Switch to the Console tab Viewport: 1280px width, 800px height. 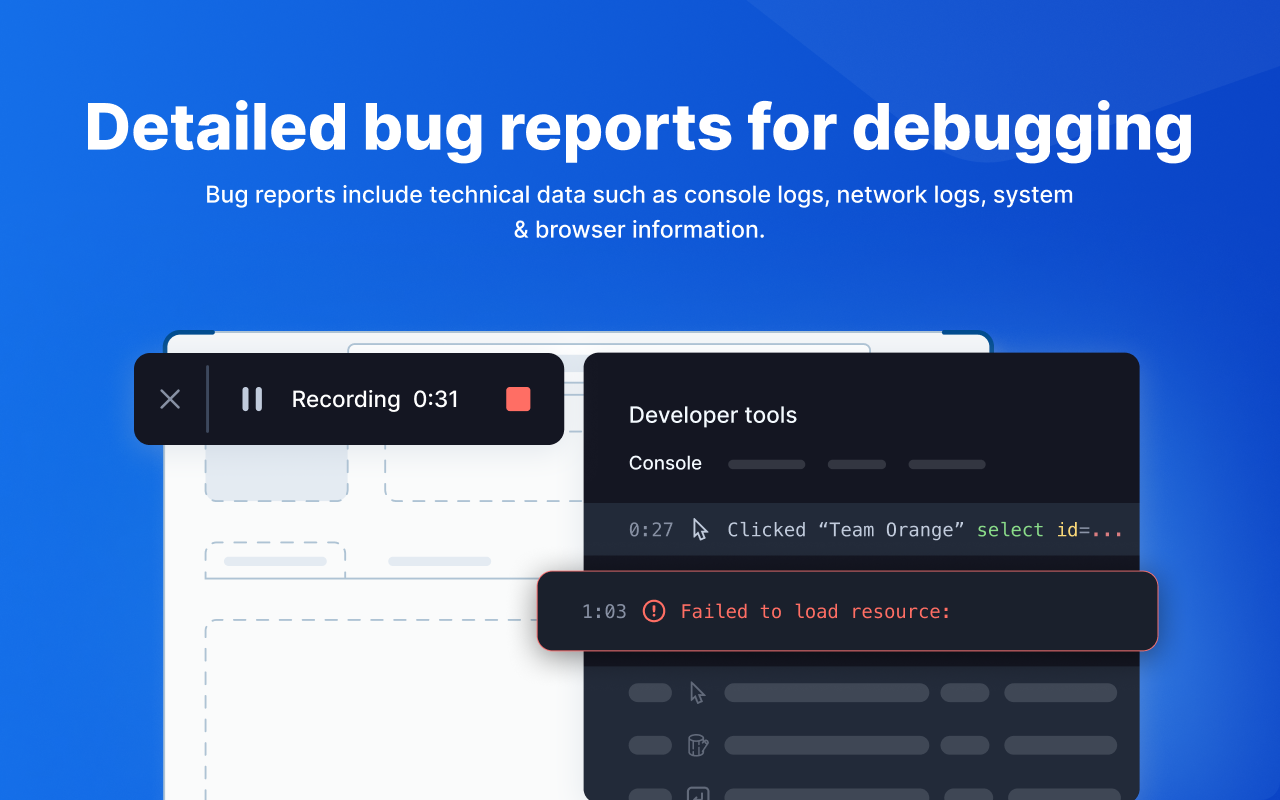click(665, 463)
